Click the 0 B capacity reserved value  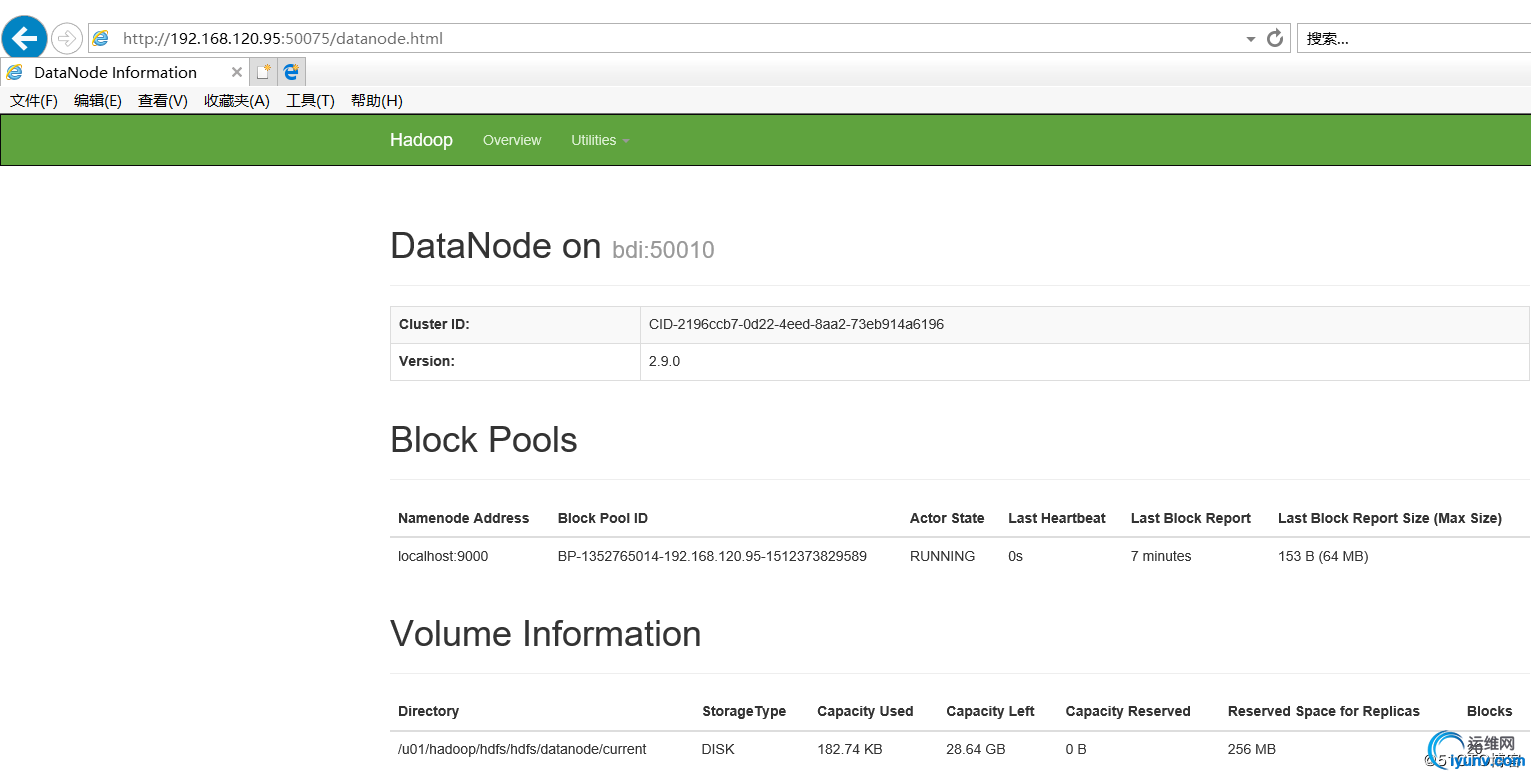(x=1076, y=749)
